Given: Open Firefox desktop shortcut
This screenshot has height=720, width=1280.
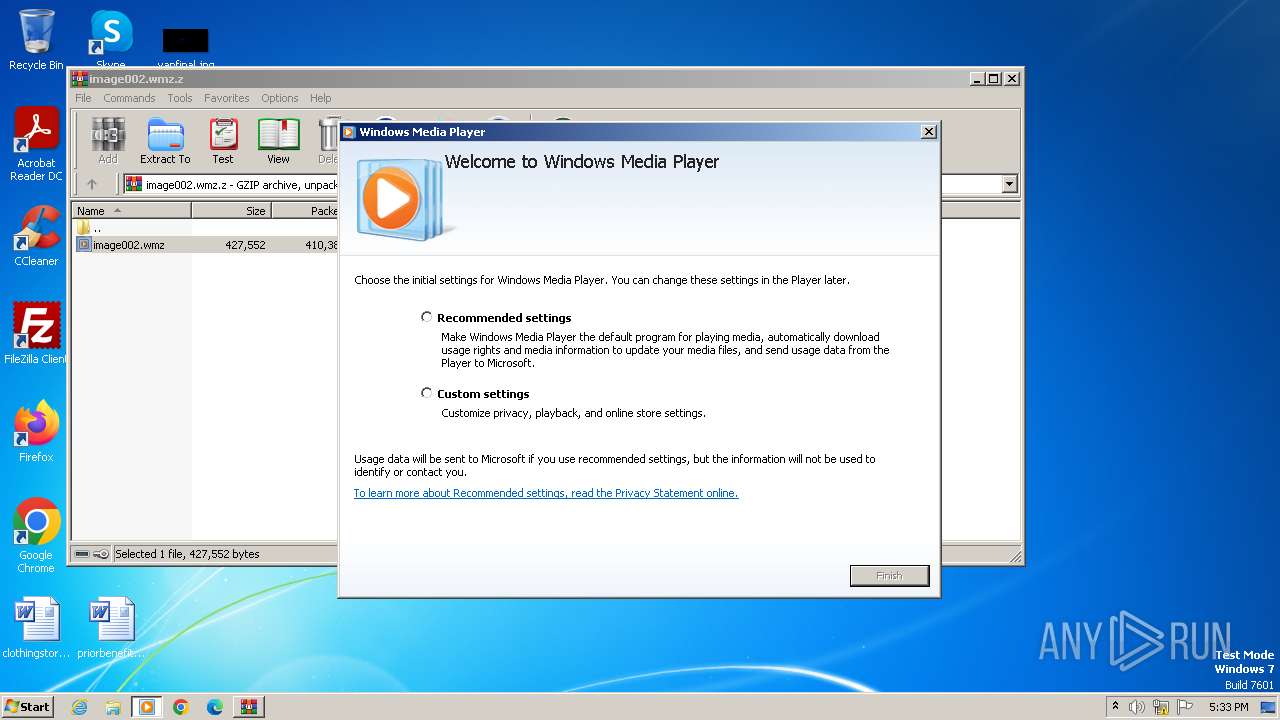Looking at the screenshot, I should (36, 432).
